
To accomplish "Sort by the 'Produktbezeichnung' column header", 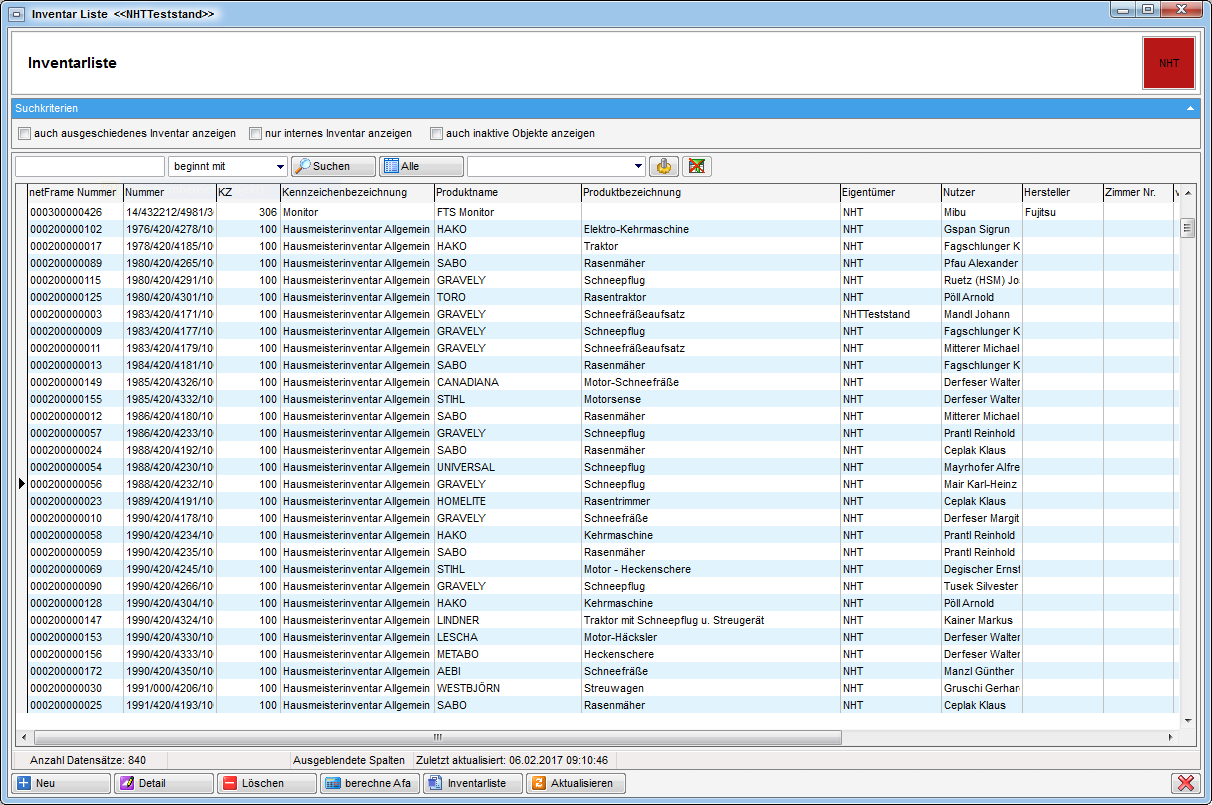I will (710, 192).
